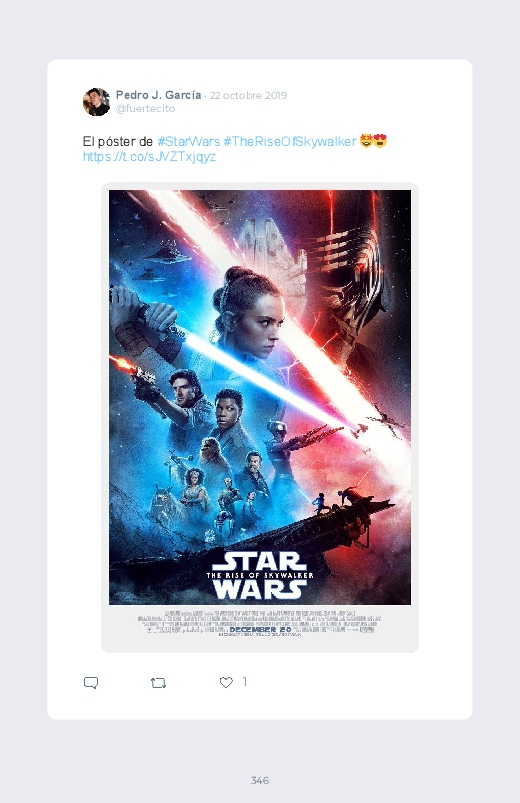This screenshot has width=520, height=803.
Task: Click the @fuertecito handle
Action: pos(145,109)
